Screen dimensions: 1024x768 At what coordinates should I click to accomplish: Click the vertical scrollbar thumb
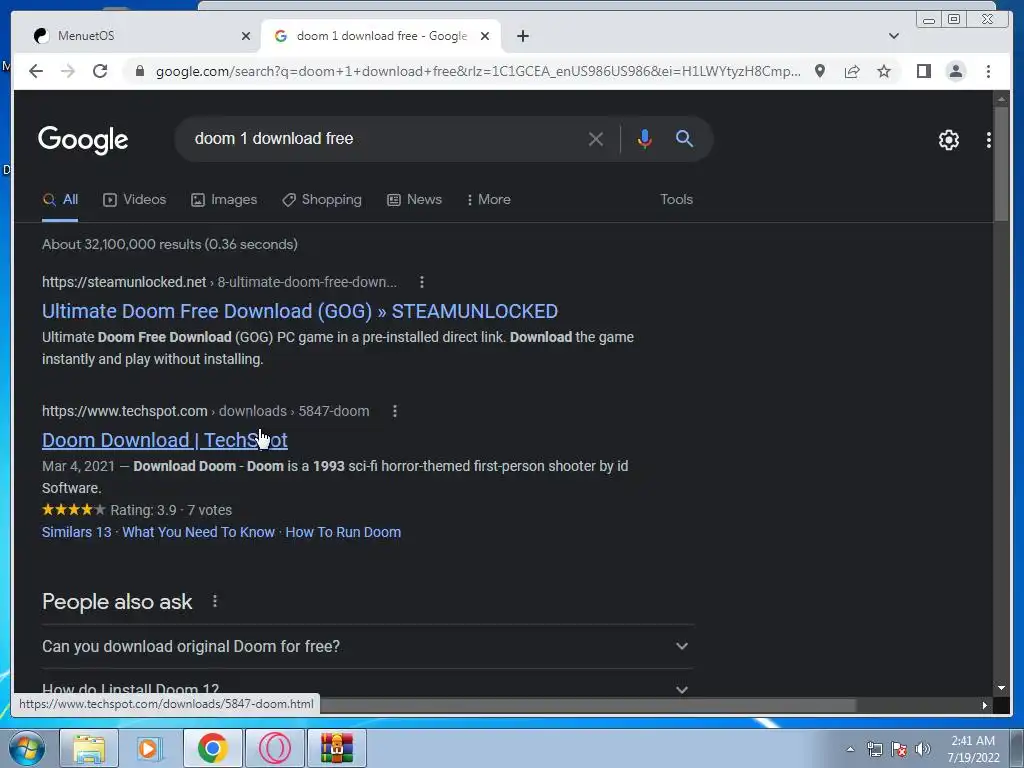1001,165
